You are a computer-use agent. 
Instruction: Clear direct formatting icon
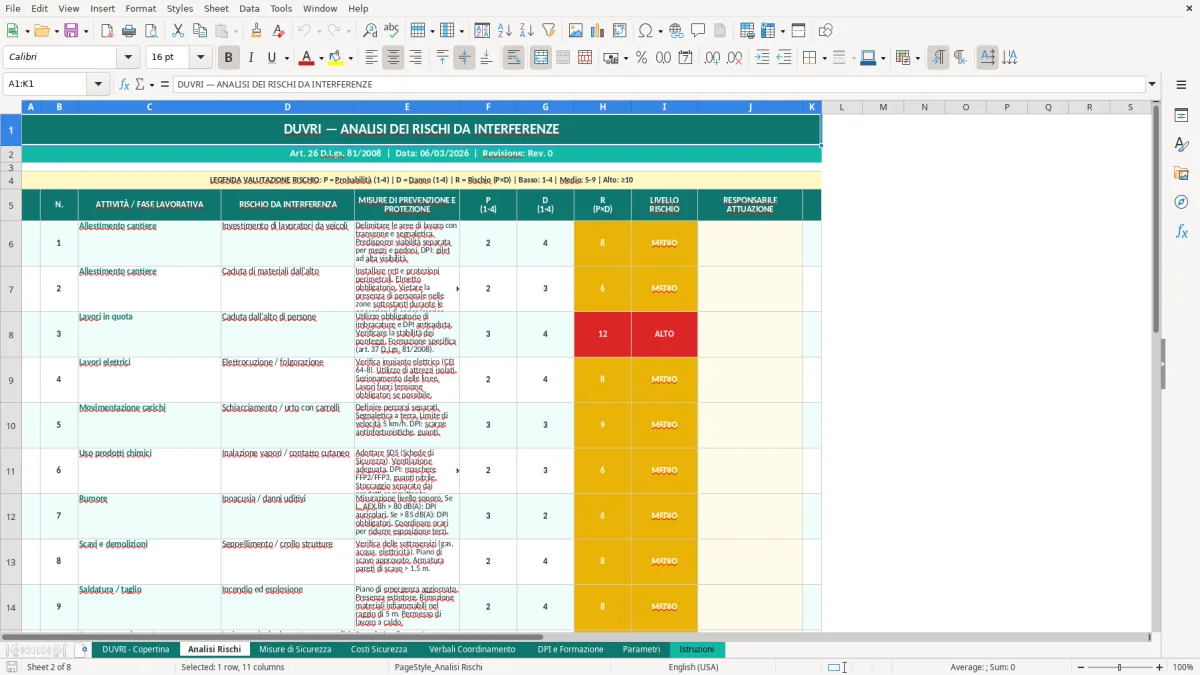(279, 31)
